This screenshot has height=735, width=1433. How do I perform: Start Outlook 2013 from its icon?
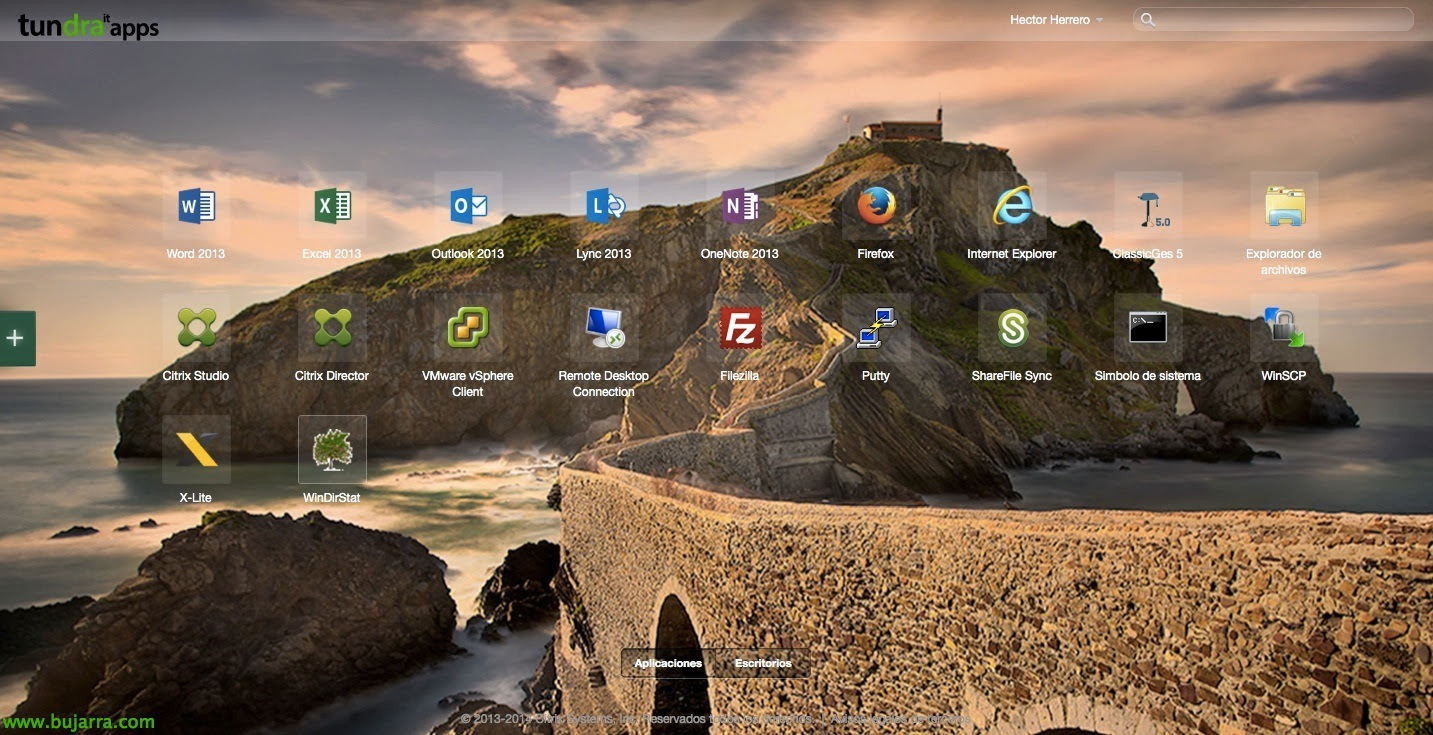click(468, 206)
